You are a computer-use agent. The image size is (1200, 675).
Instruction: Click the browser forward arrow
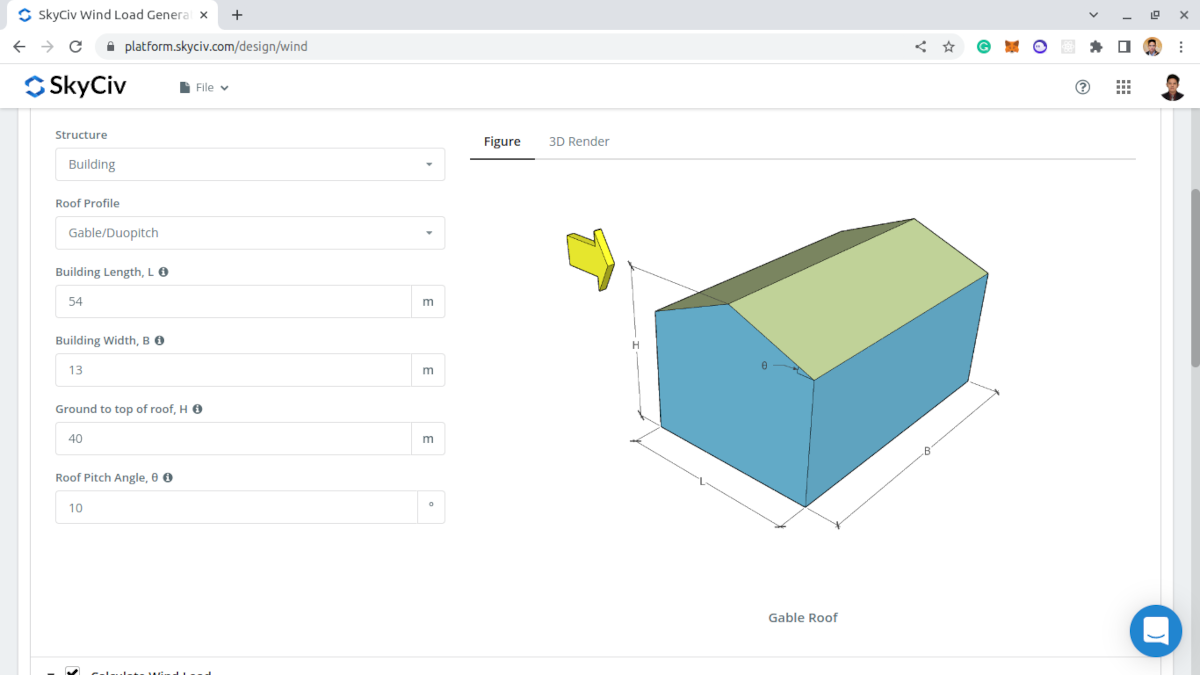(47, 46)
